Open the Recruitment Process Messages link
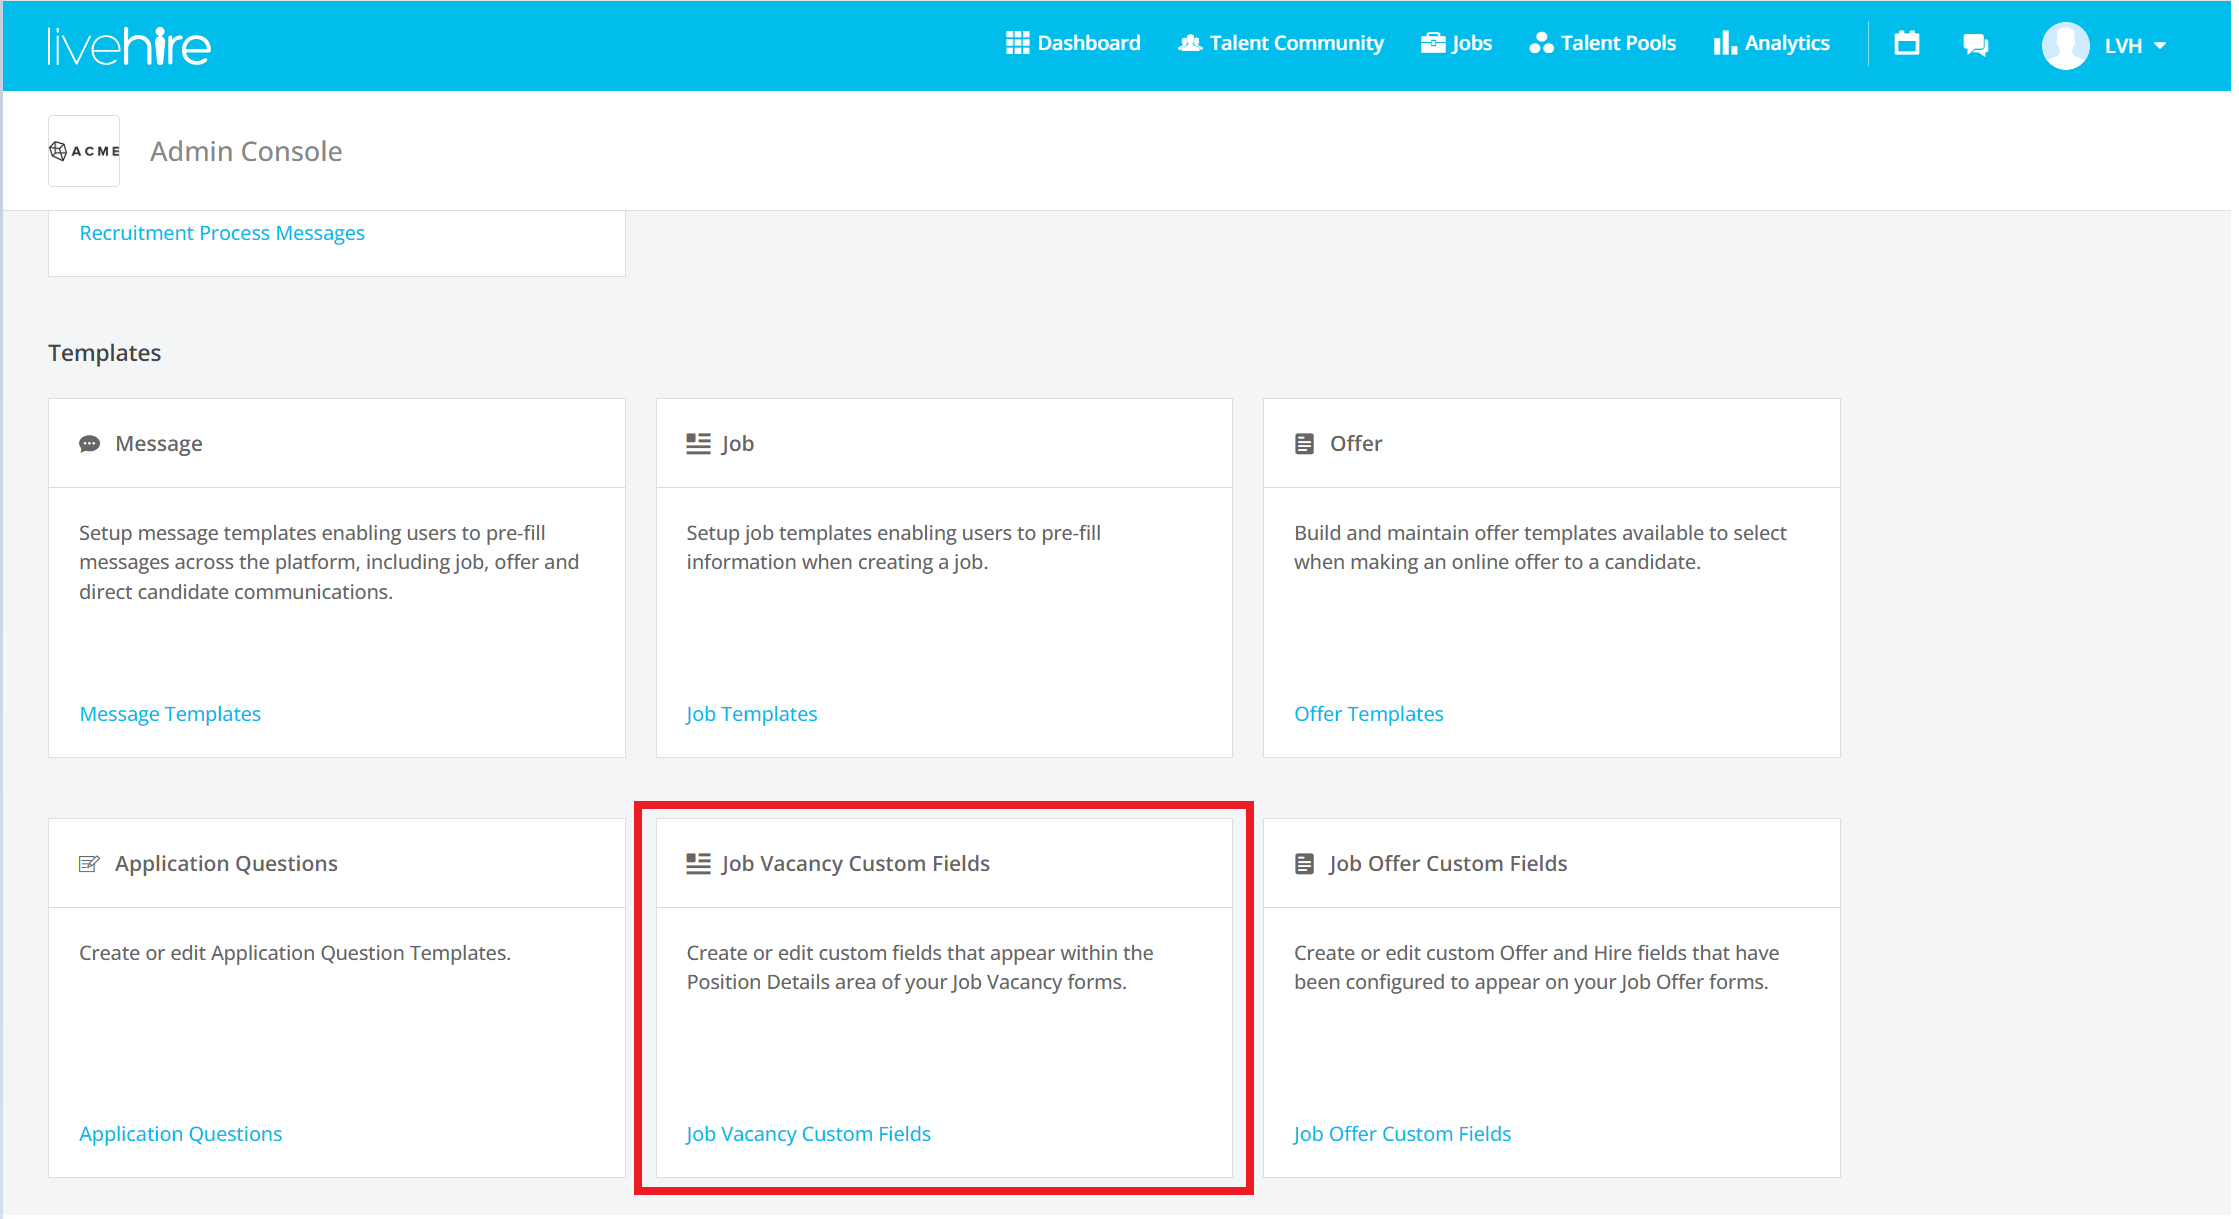Viewport: 2239px width, 1219px height. click(222, 233)
